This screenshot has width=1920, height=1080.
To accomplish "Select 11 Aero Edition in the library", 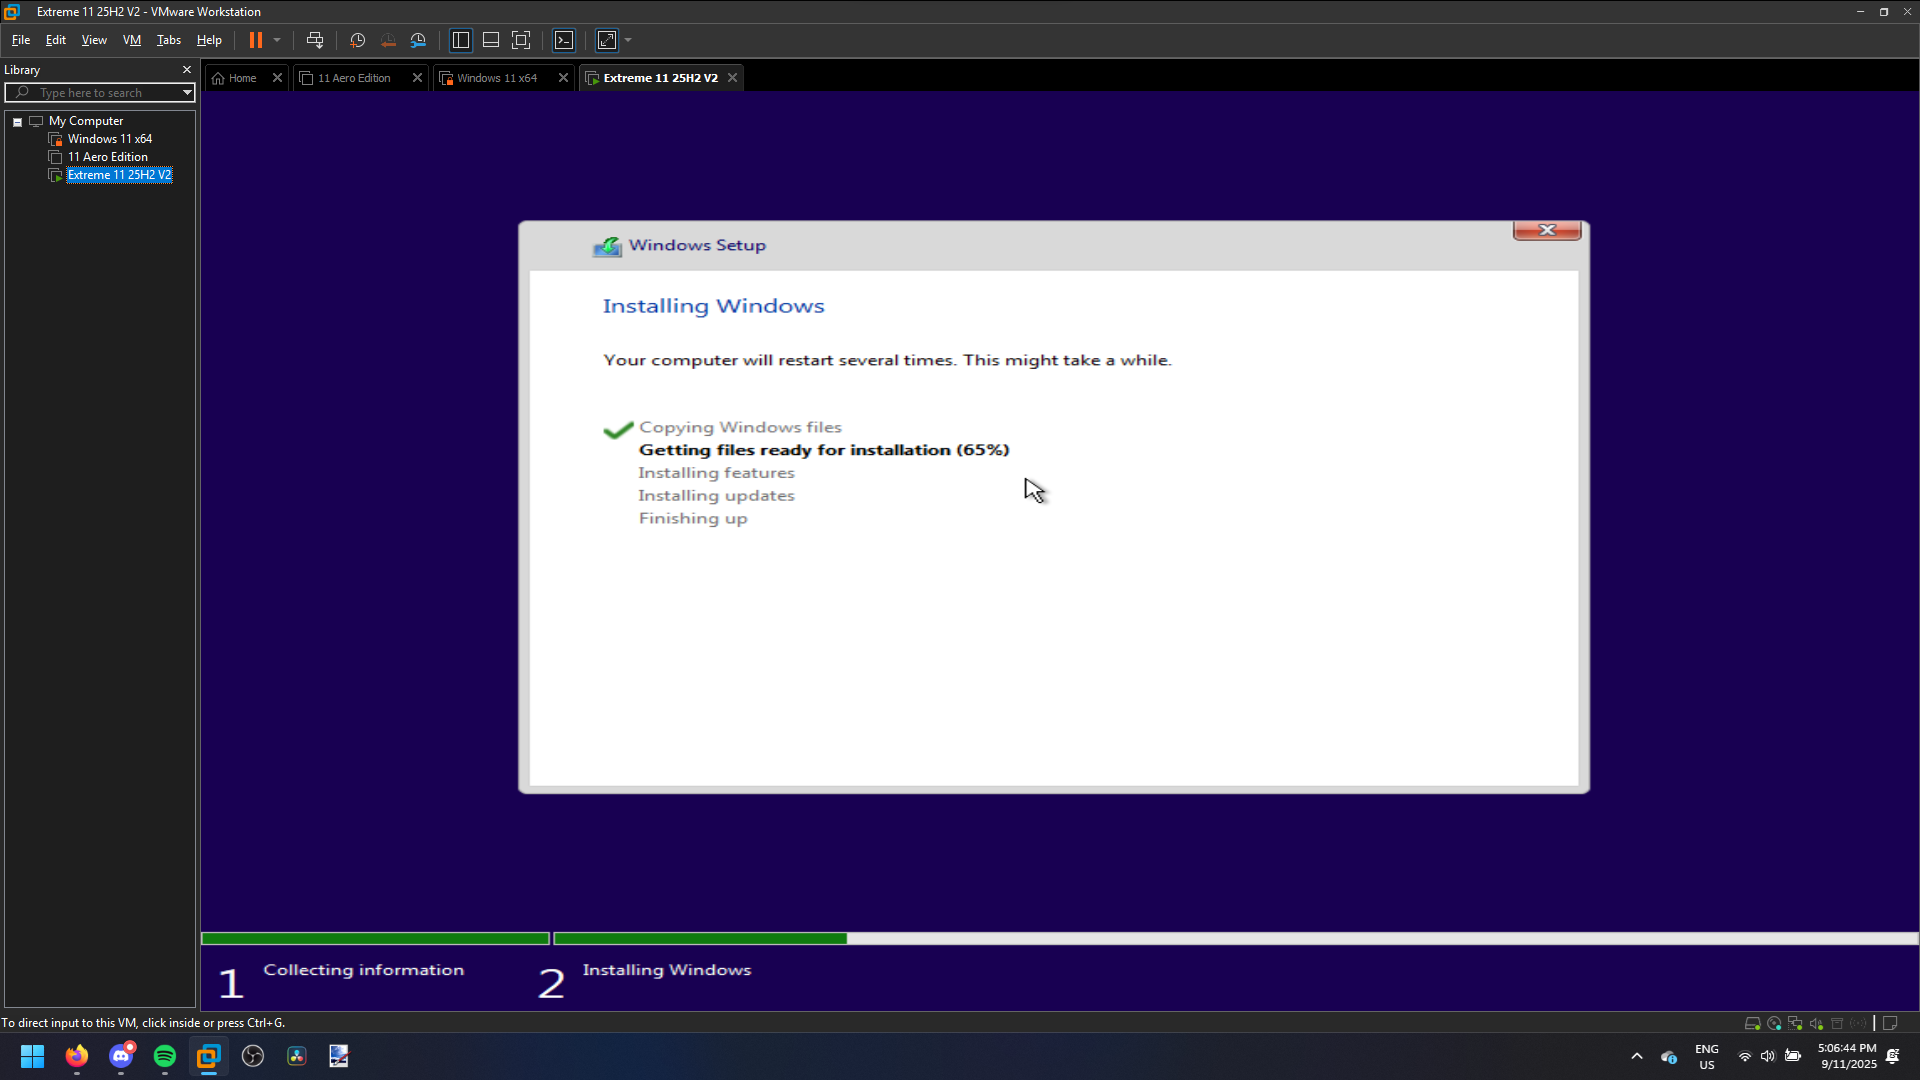I will [108, 157].
